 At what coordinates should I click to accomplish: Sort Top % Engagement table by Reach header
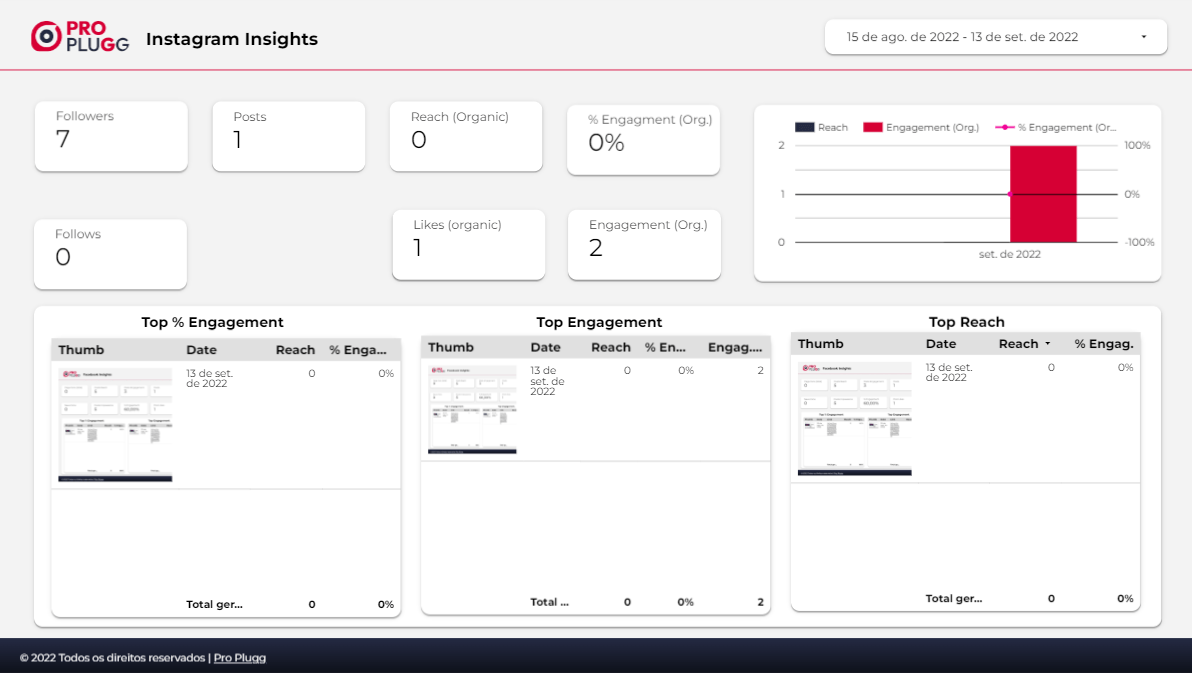(x=295, y=350)
